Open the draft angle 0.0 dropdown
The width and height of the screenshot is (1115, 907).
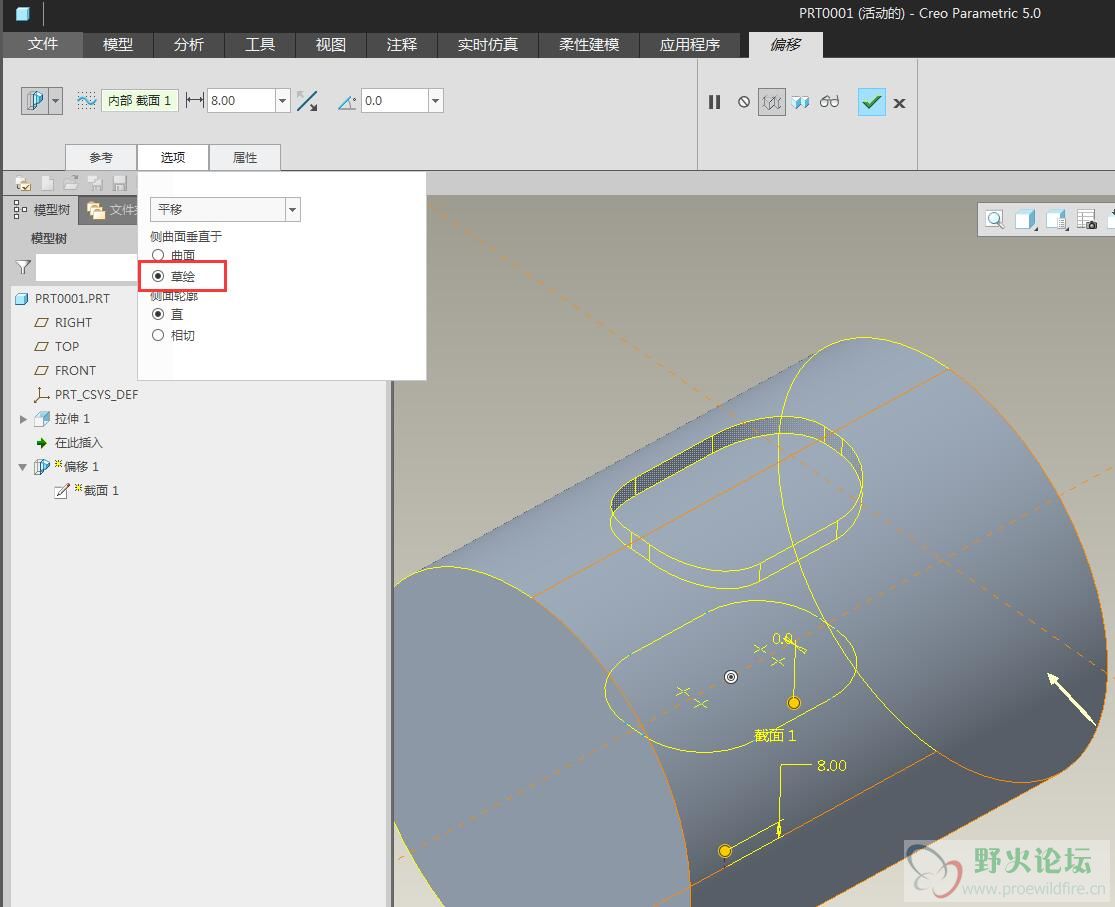coord(436,101)
